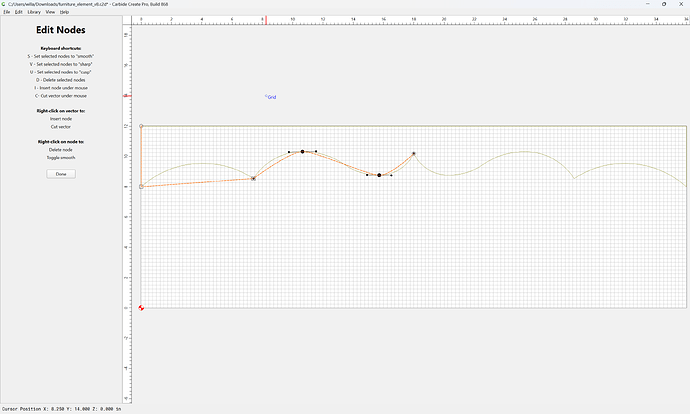Select the node joining first and second arcs

253,178
